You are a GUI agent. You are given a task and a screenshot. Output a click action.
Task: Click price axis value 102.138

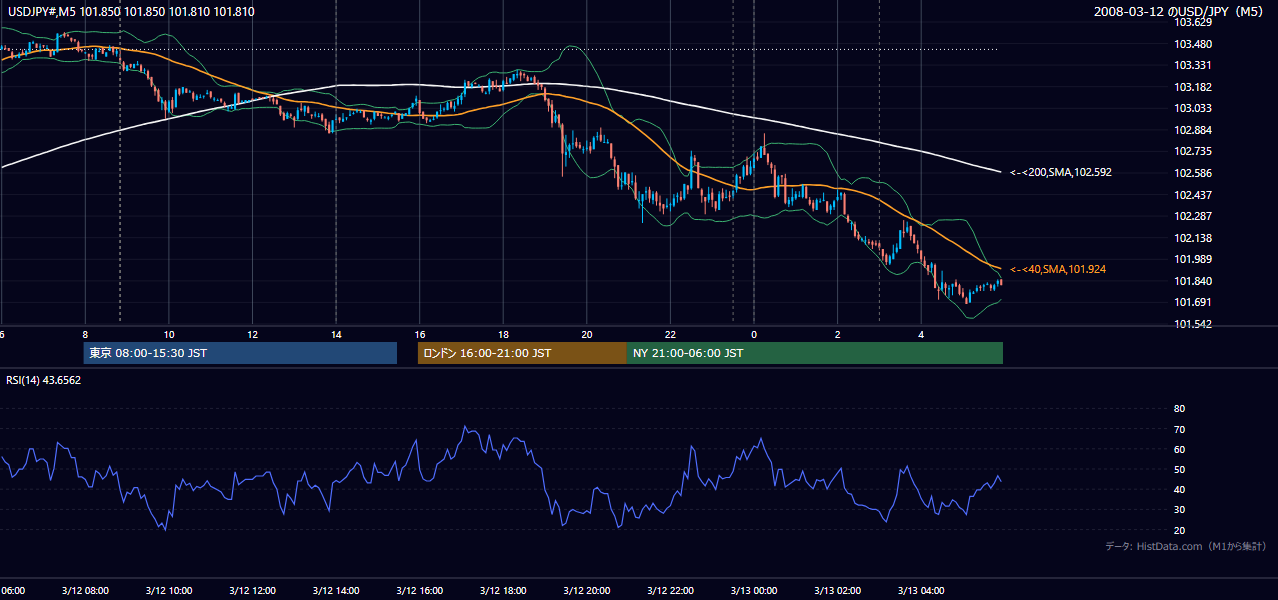pos(1192,238)
